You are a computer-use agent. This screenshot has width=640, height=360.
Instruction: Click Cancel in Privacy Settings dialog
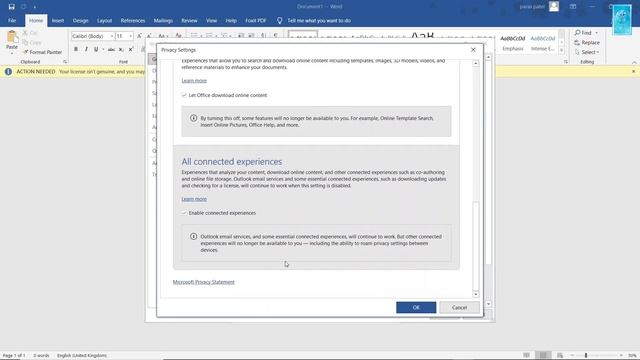click(459, 307)
